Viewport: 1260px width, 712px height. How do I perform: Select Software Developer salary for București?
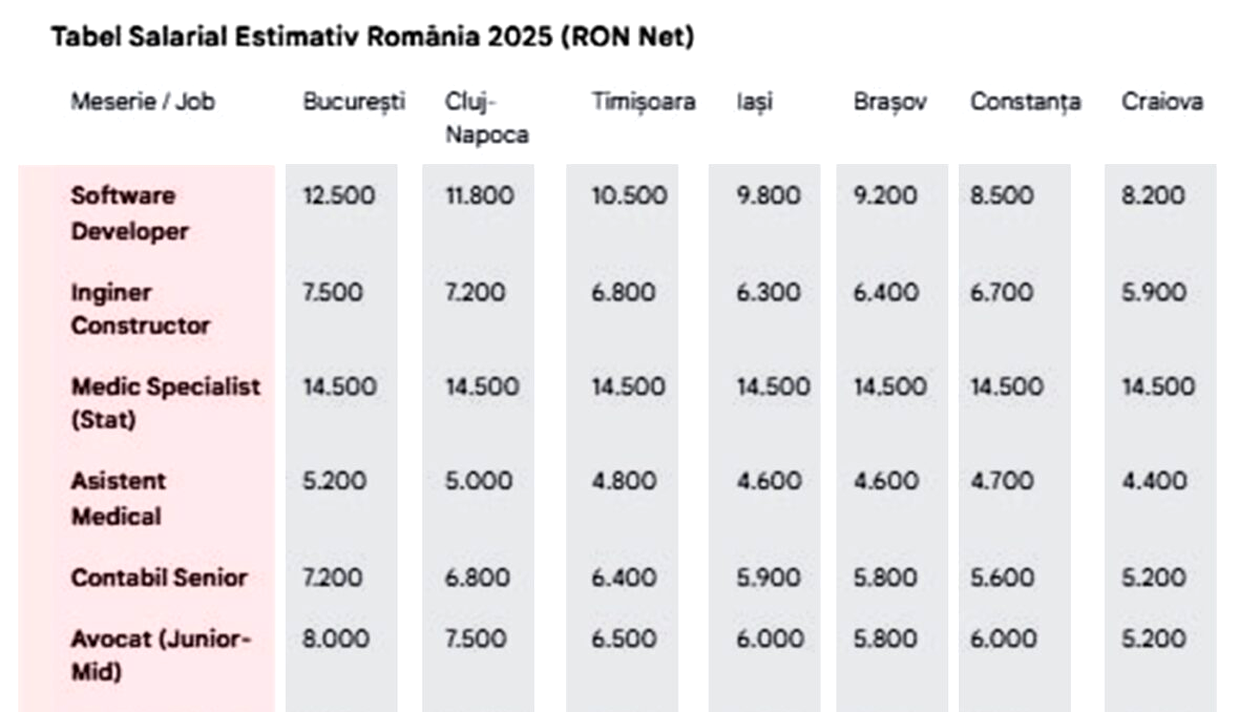(339, 196)
